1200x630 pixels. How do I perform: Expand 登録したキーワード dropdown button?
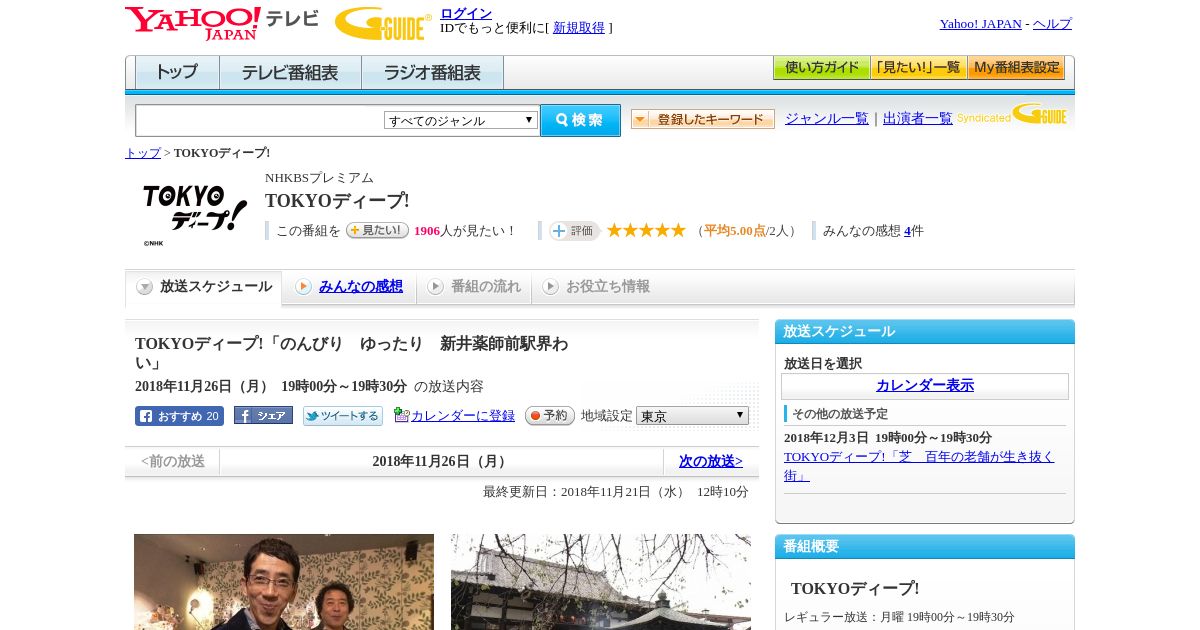pyautogui.click(x=703, y=119)
